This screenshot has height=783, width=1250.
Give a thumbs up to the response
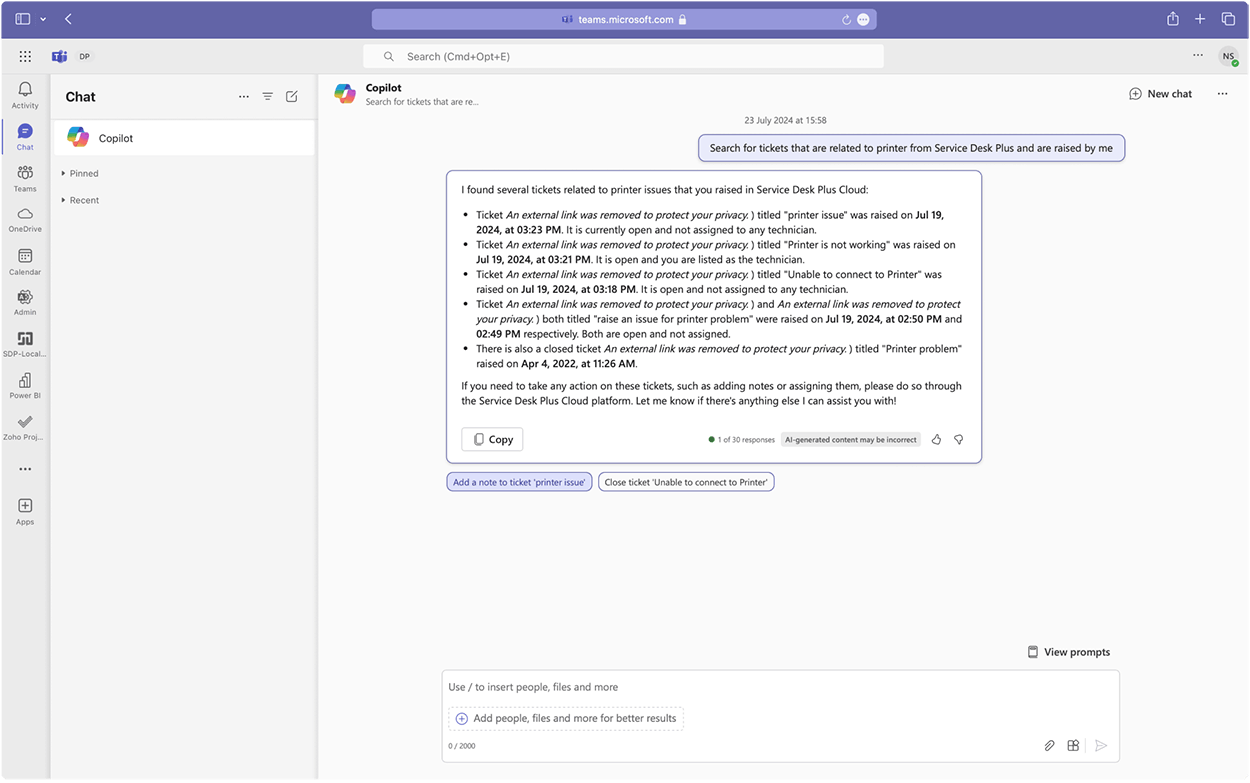tap(936, 439)
